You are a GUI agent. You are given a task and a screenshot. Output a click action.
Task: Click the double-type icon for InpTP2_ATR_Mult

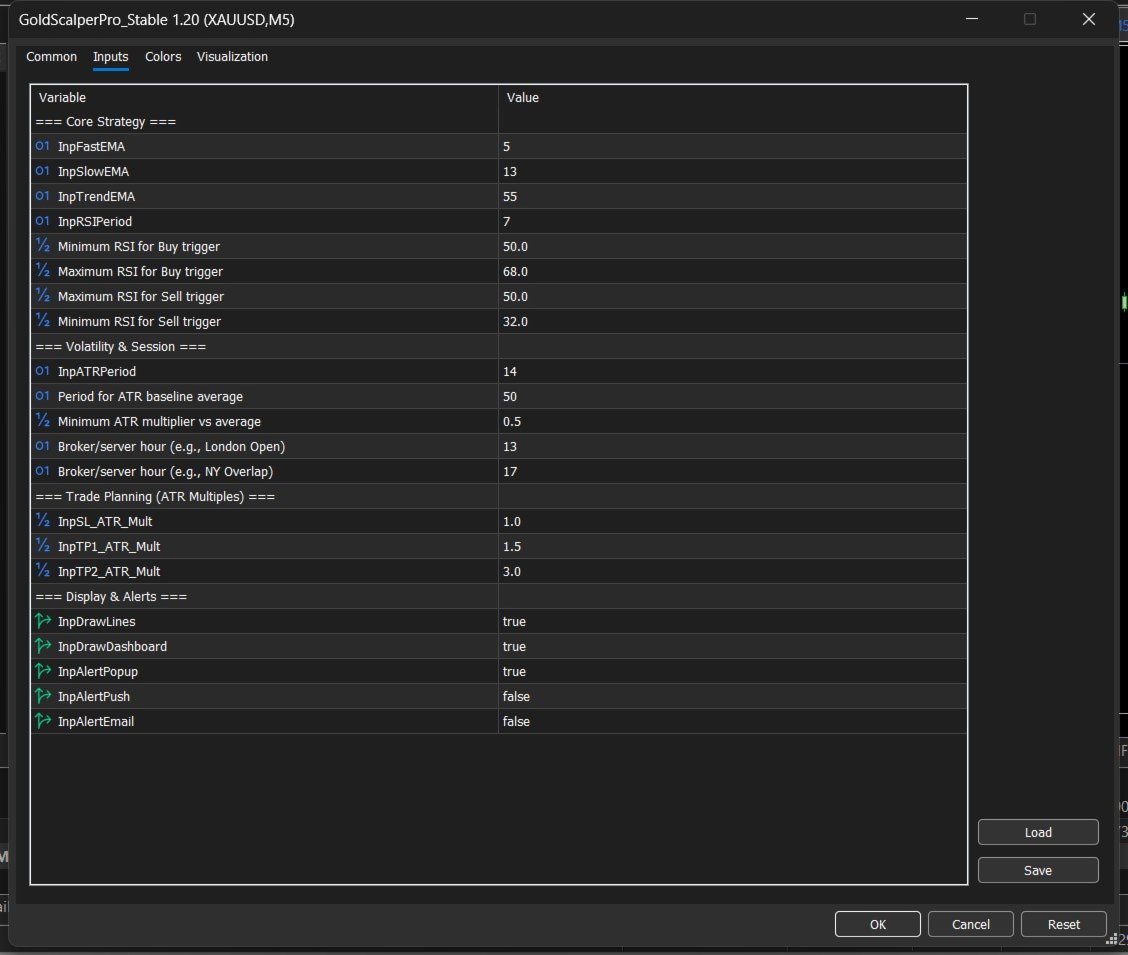click(x=42, y=571)
